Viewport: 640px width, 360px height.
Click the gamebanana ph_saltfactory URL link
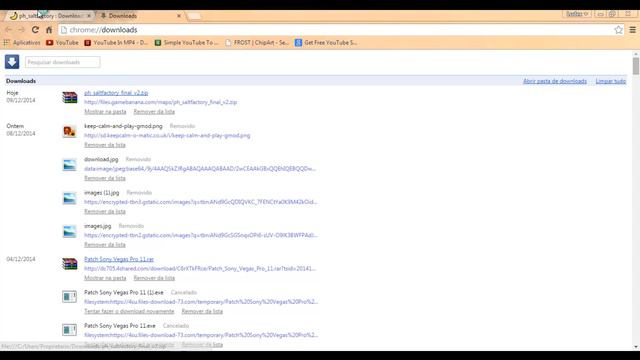click(x=160, y=102)
